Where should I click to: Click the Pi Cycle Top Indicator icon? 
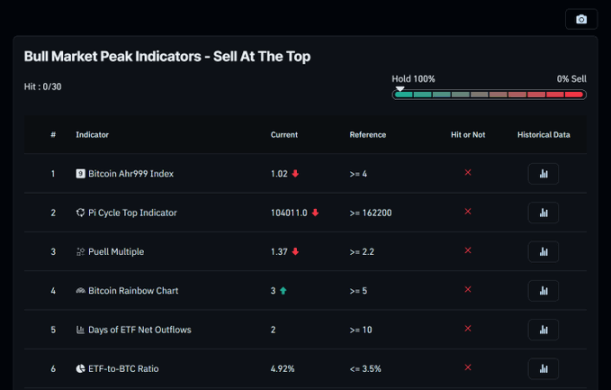pos(80,212)
